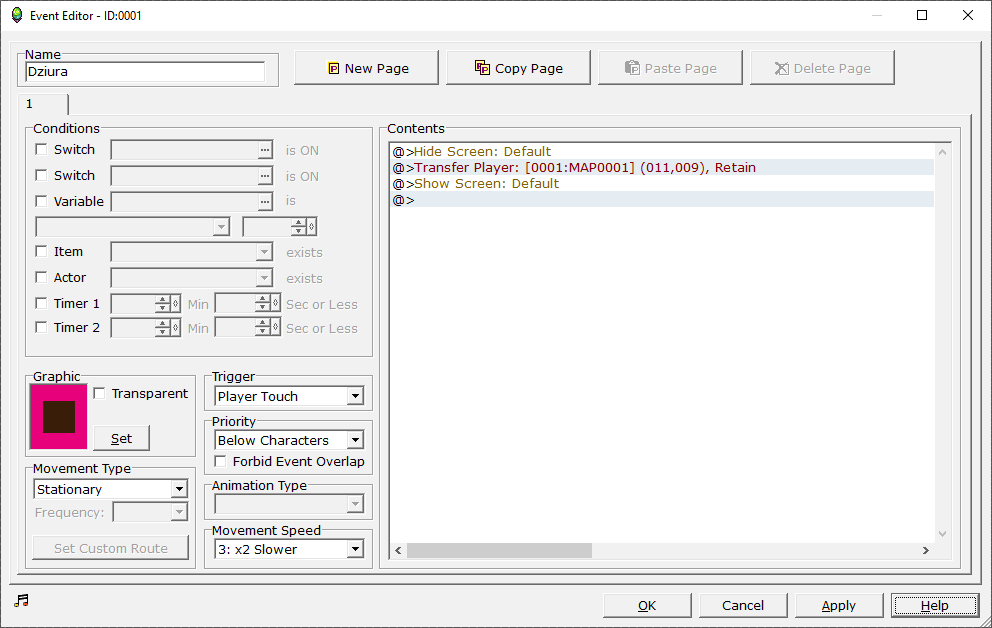
Task: Enable the Timer 1 condition
Action: point(42,303)
